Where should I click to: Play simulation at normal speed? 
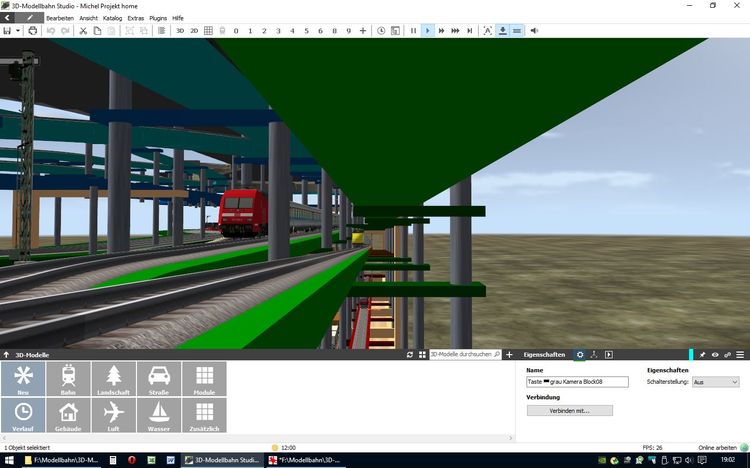(x=427, y=31)
